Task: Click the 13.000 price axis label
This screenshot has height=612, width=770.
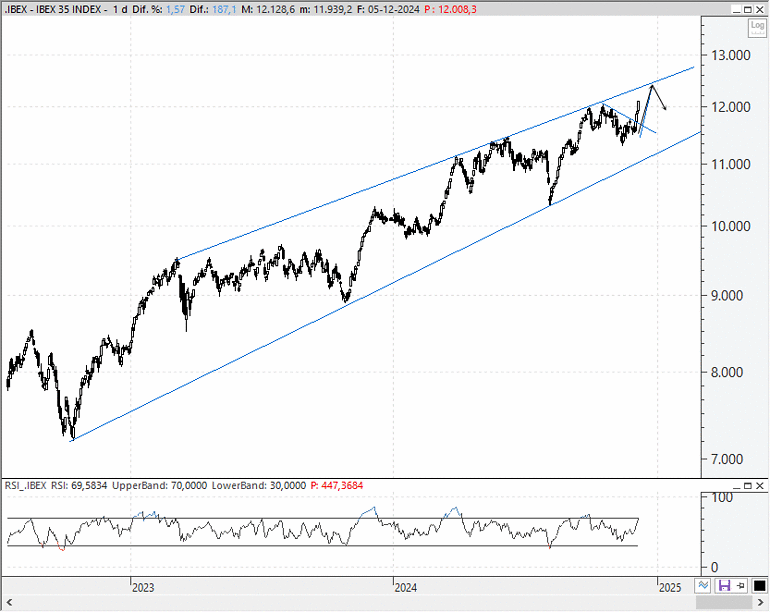Action: click(731, 55)
